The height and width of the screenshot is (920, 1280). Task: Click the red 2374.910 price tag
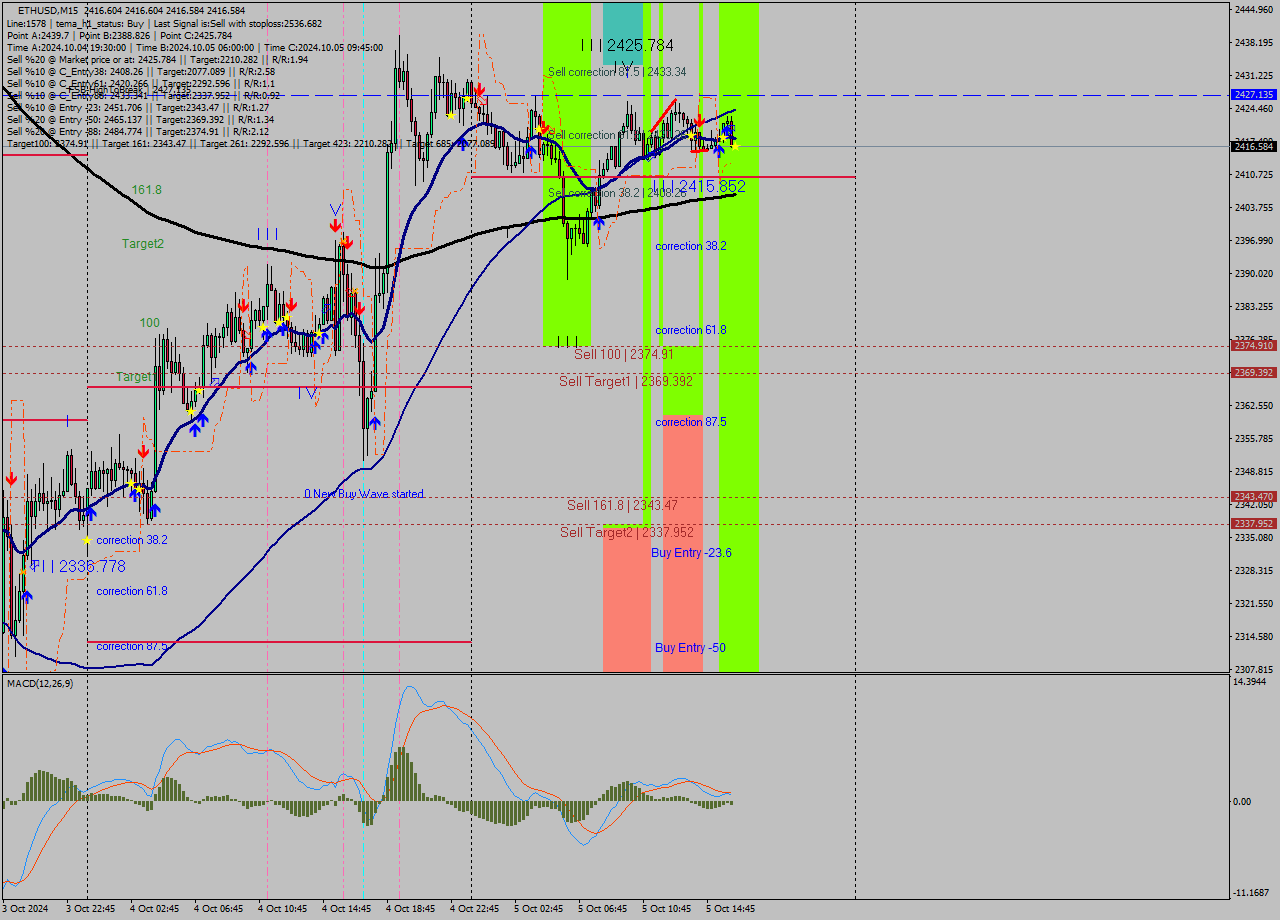pos(1254,345)
